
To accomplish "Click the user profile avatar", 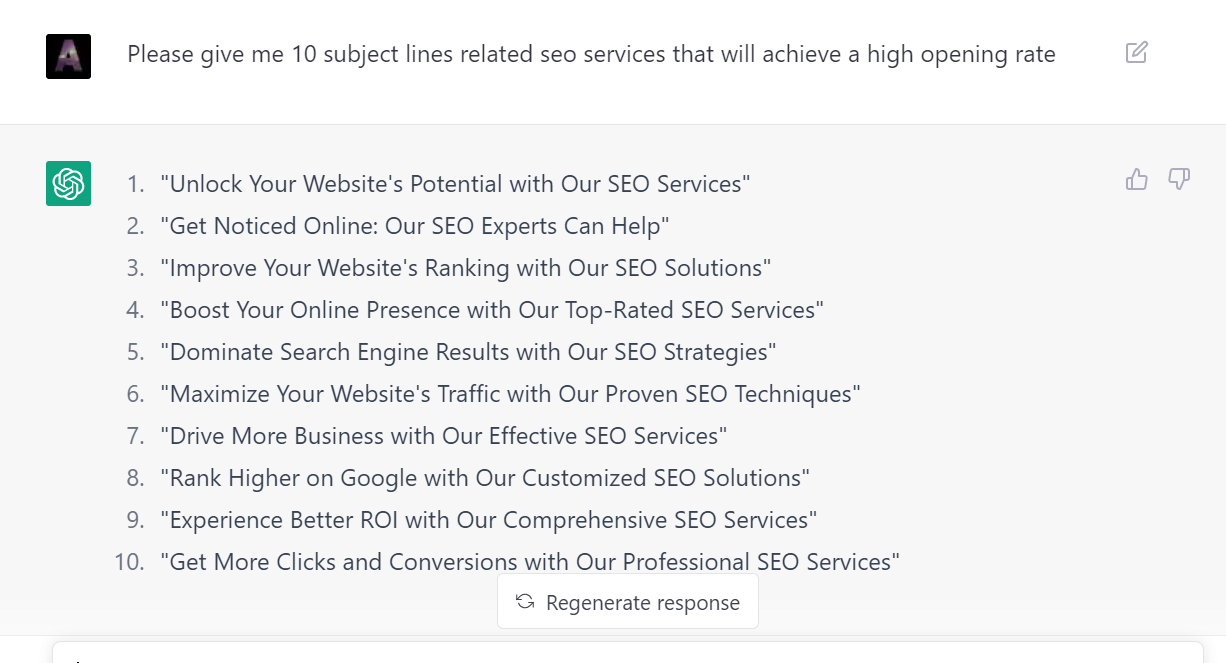I will [x=68, y=56].
